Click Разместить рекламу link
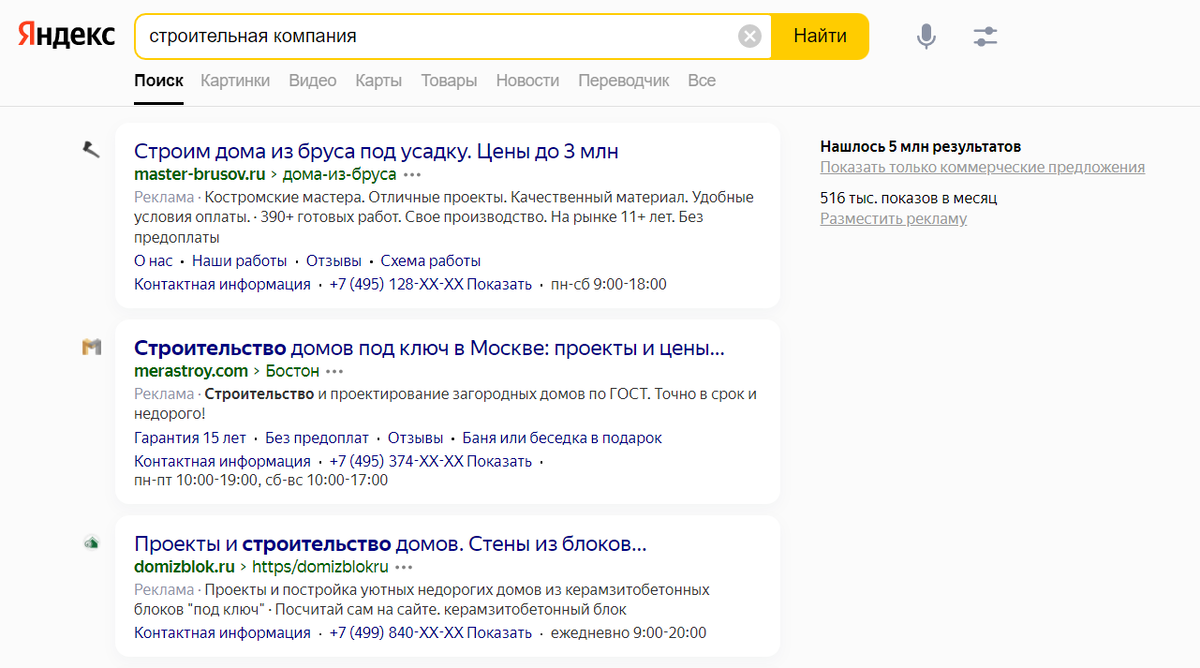The width and height of the screenshot is (1200, 668). pos(894,219)
